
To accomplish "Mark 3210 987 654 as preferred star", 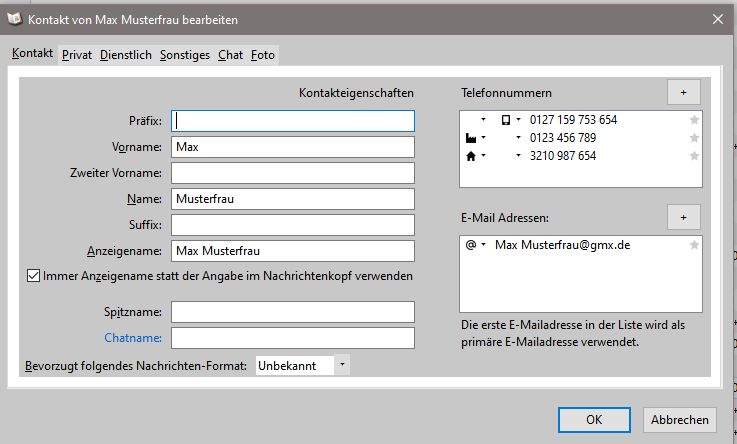I will [x=694, y=156].
